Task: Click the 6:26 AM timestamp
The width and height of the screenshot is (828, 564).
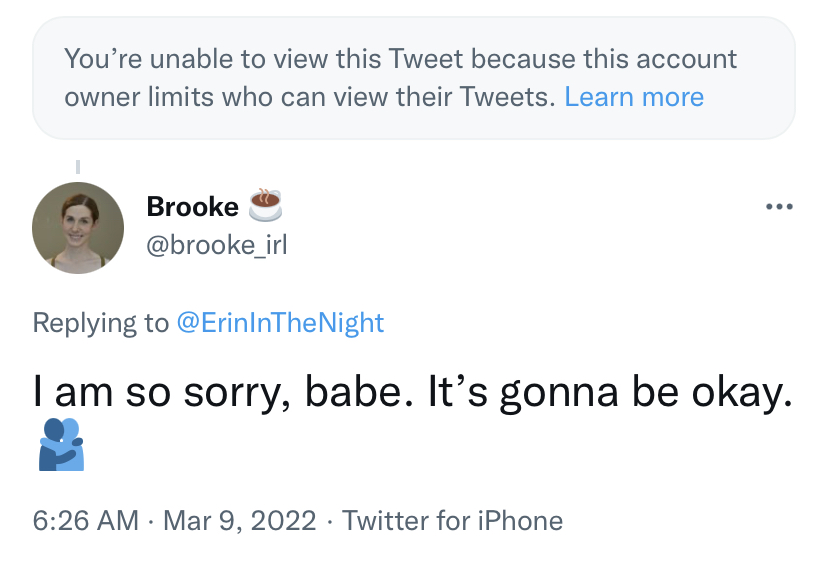Action: tap(85, 520)
